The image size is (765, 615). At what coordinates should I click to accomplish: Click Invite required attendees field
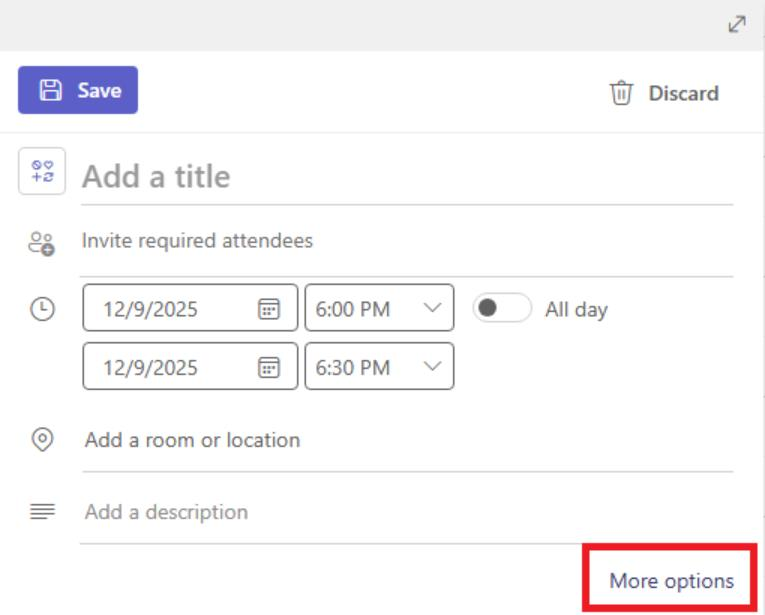pyautogui.click(x=400, y=241)
